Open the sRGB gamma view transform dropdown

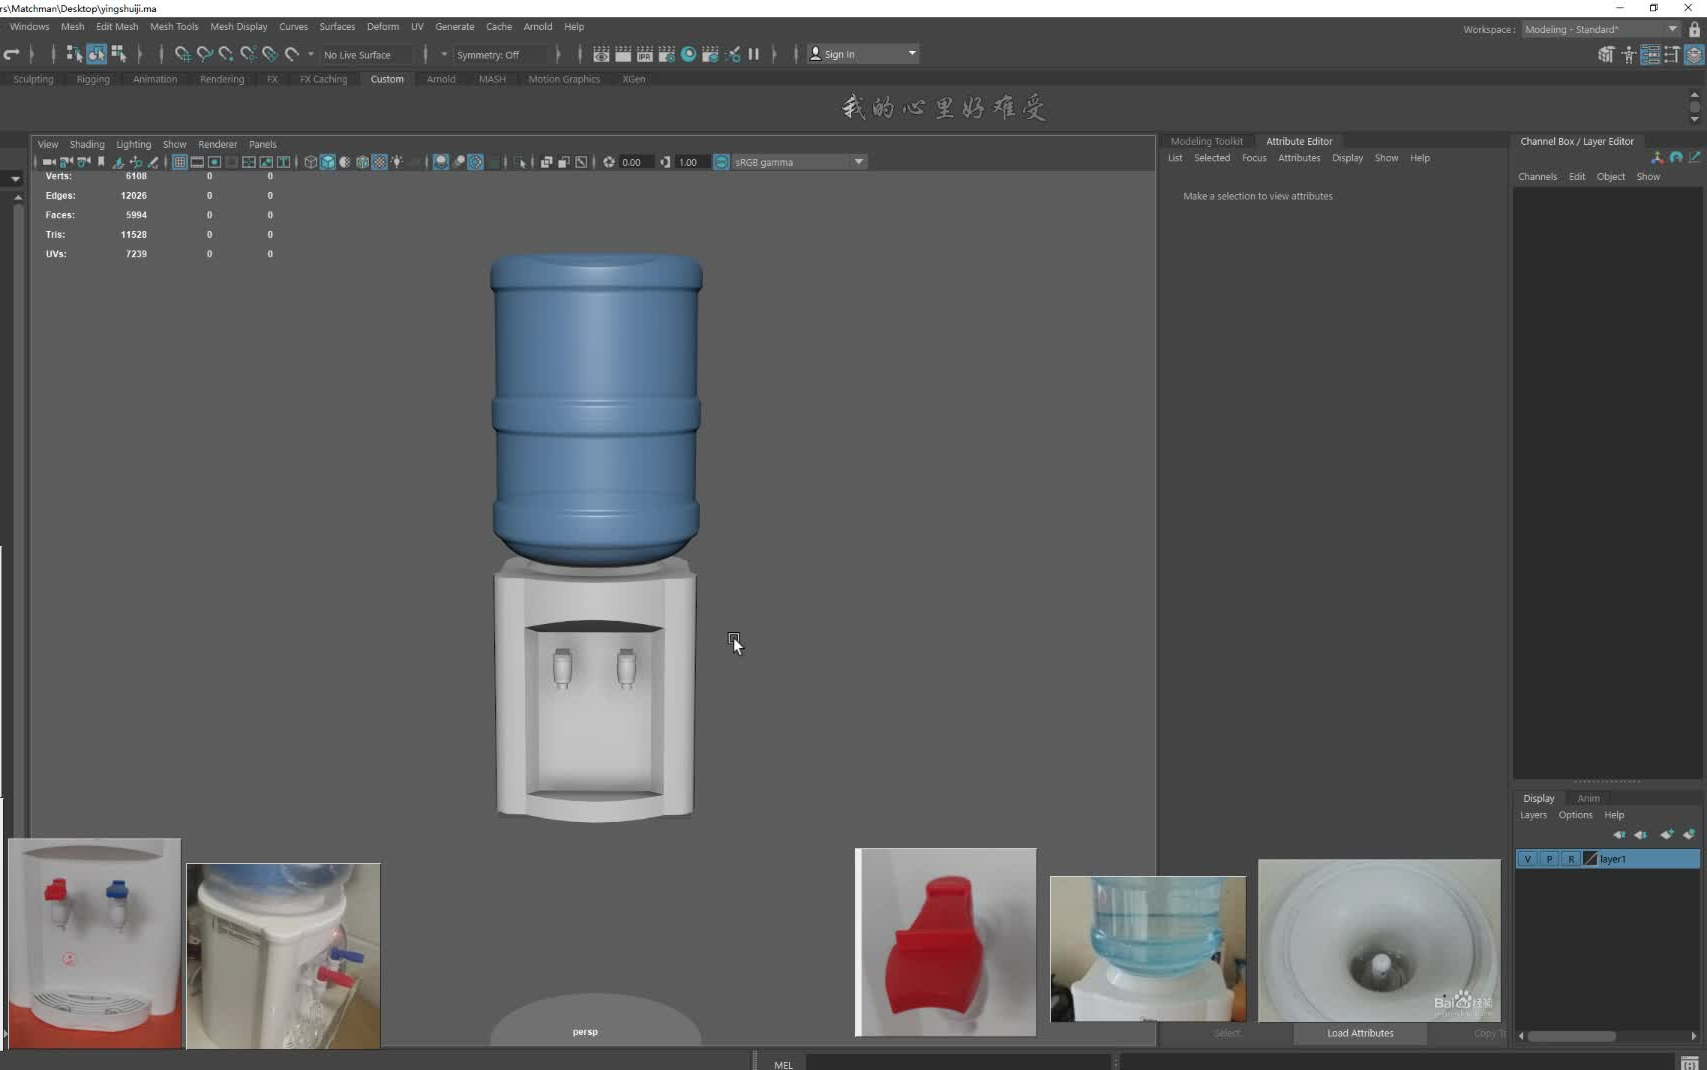tap(858, 162)
